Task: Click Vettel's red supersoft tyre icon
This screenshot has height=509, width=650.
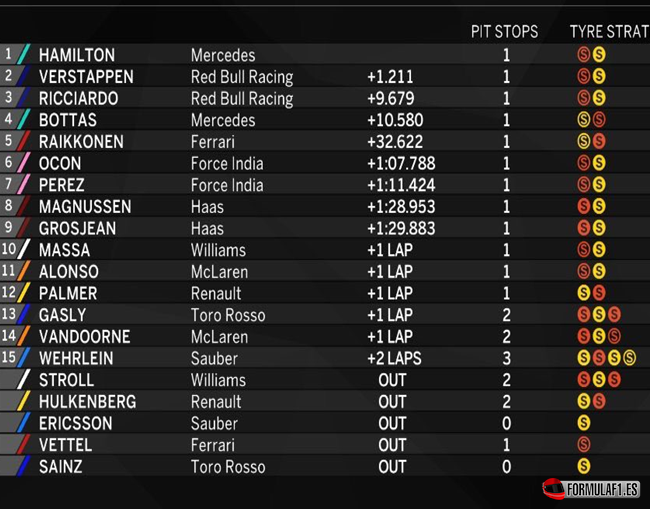Action: point(584,445)
